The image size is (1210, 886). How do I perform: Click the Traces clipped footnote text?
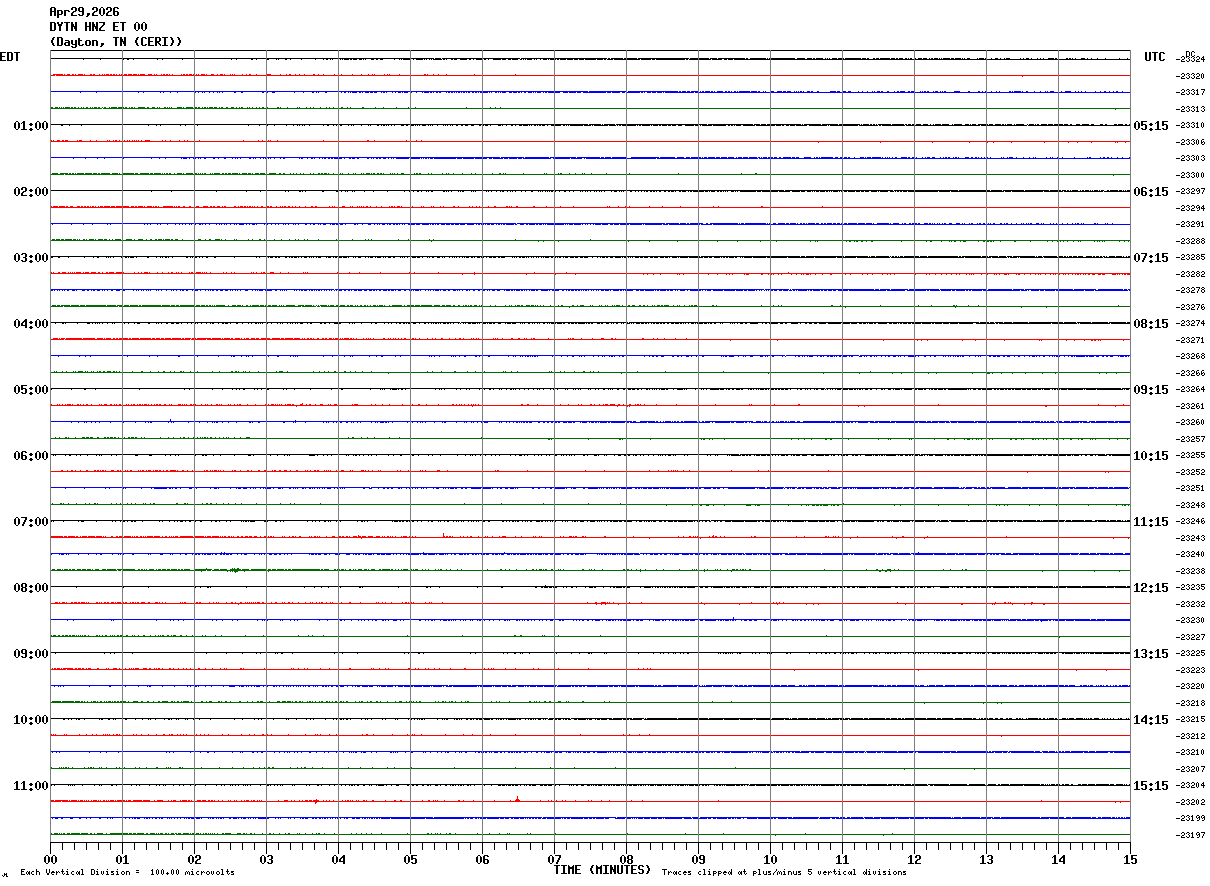(784, 873)
